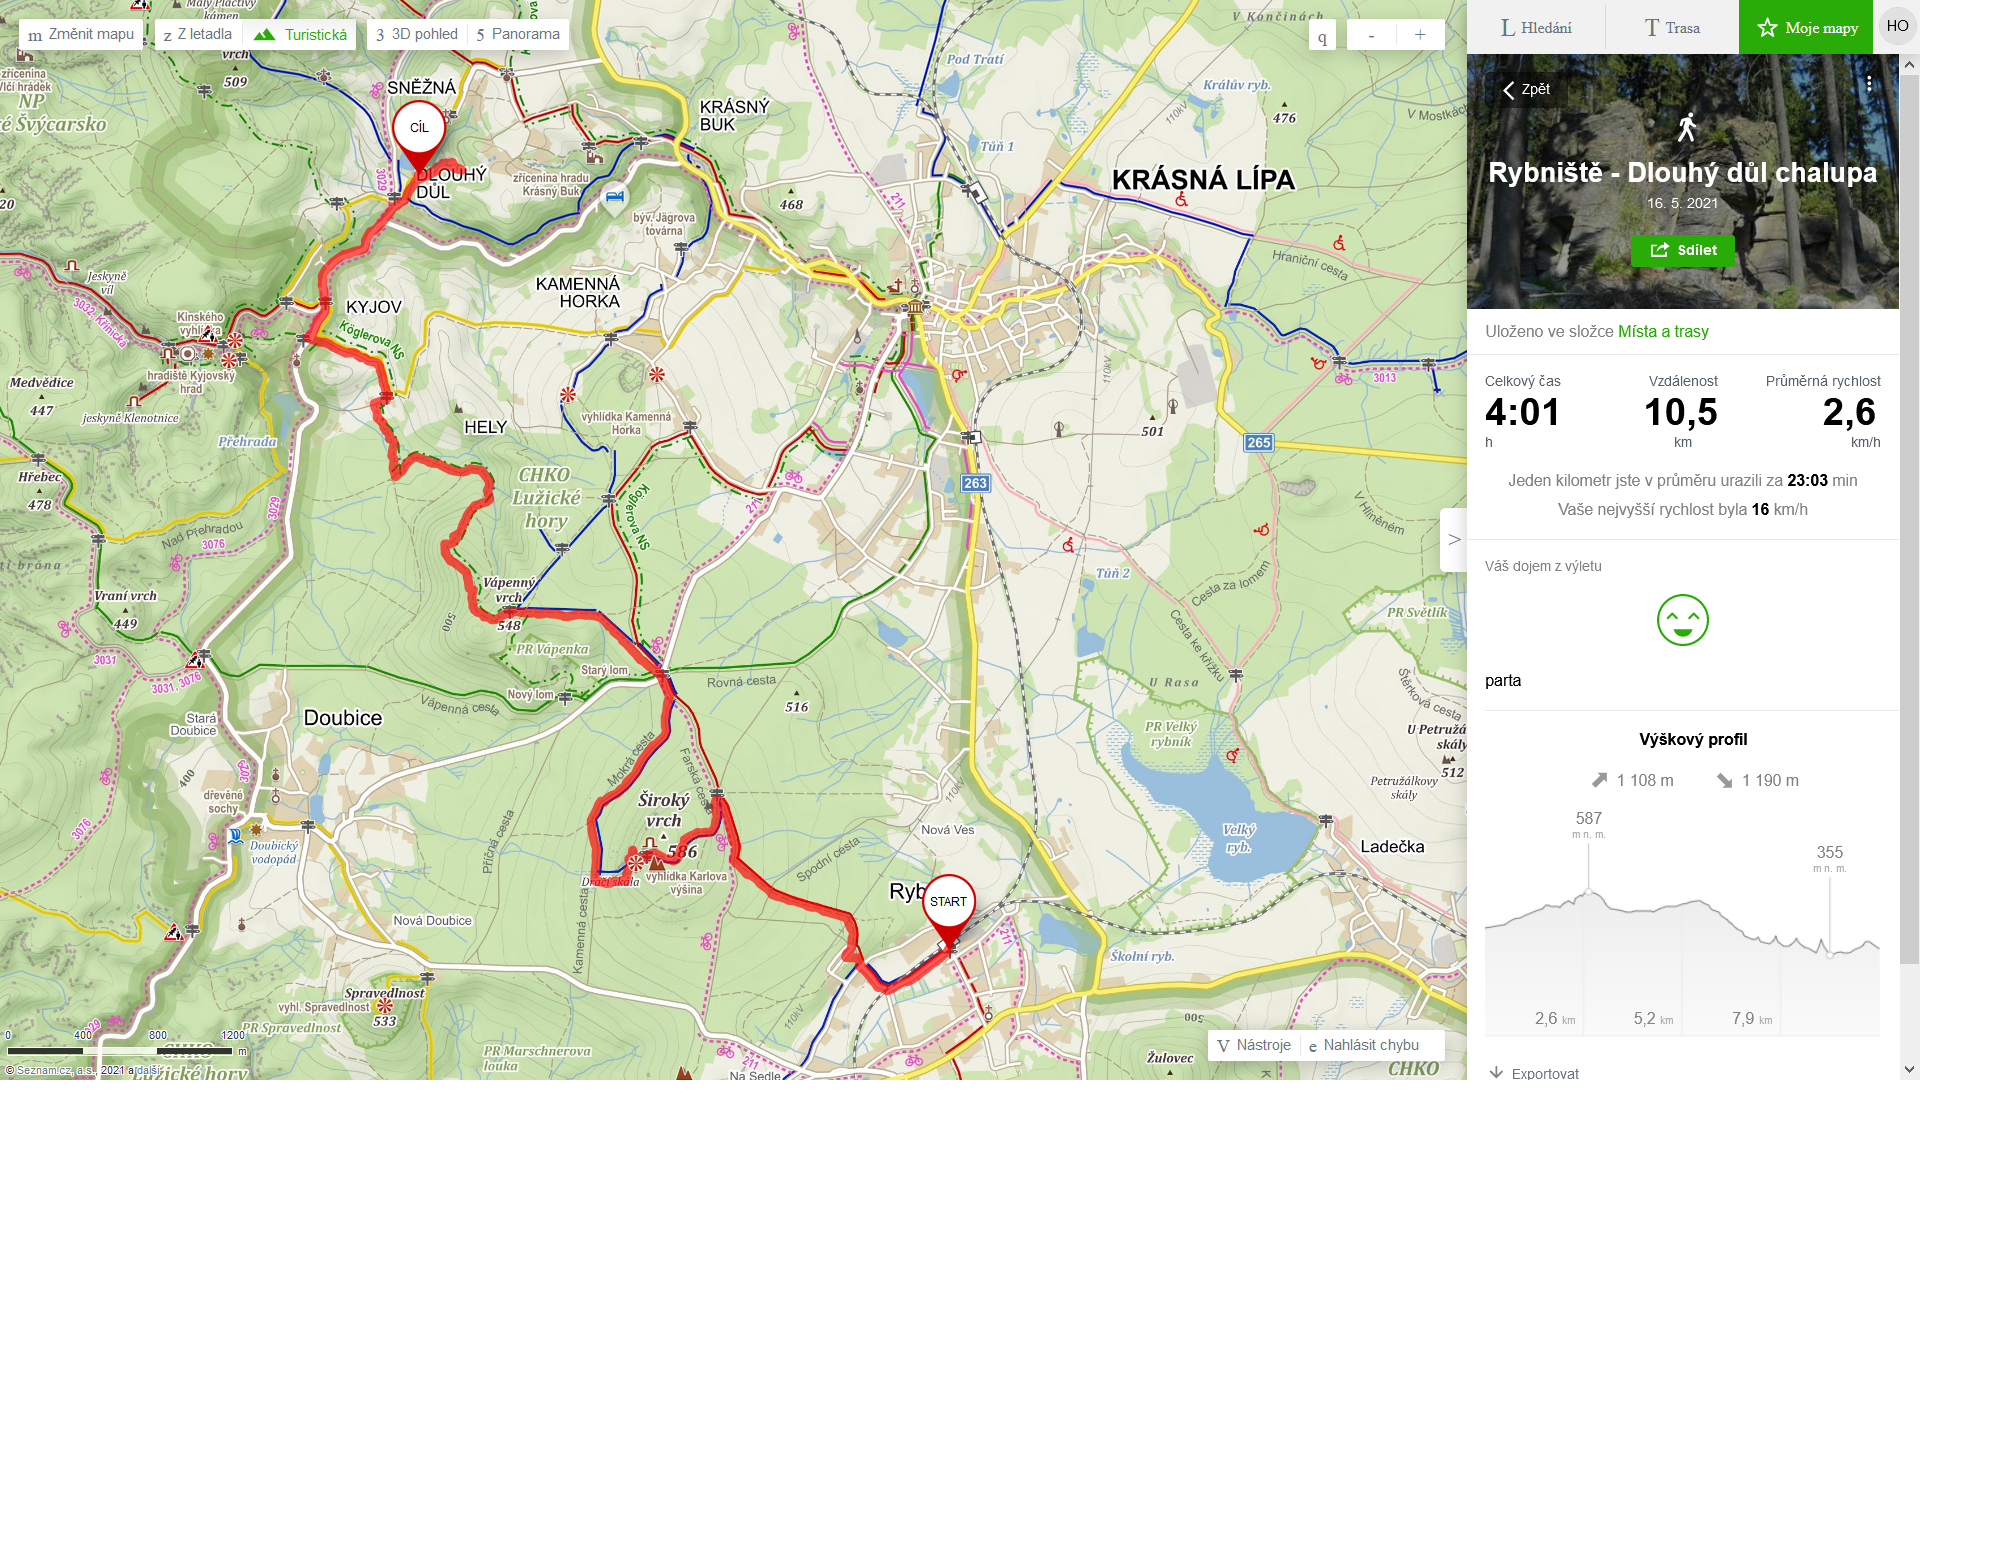Click the map search icon button
The height and width of the screenshot is (1548, 2004).
[1322, 36]
